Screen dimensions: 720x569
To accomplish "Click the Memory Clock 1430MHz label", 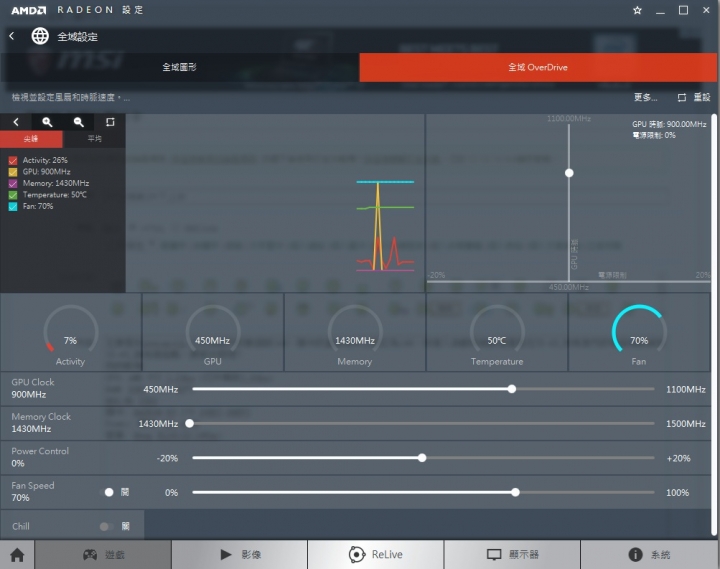I will [x=41, y=423].
